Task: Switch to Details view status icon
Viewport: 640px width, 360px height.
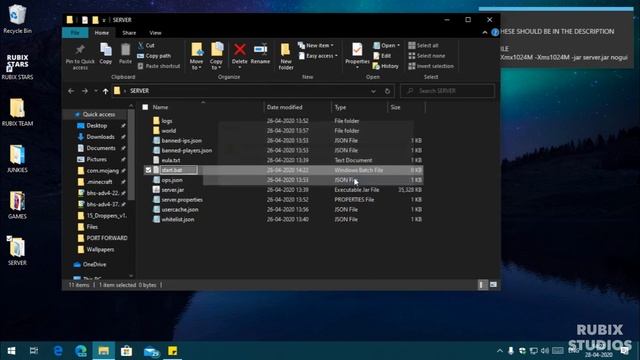Action: coord(482,284)
